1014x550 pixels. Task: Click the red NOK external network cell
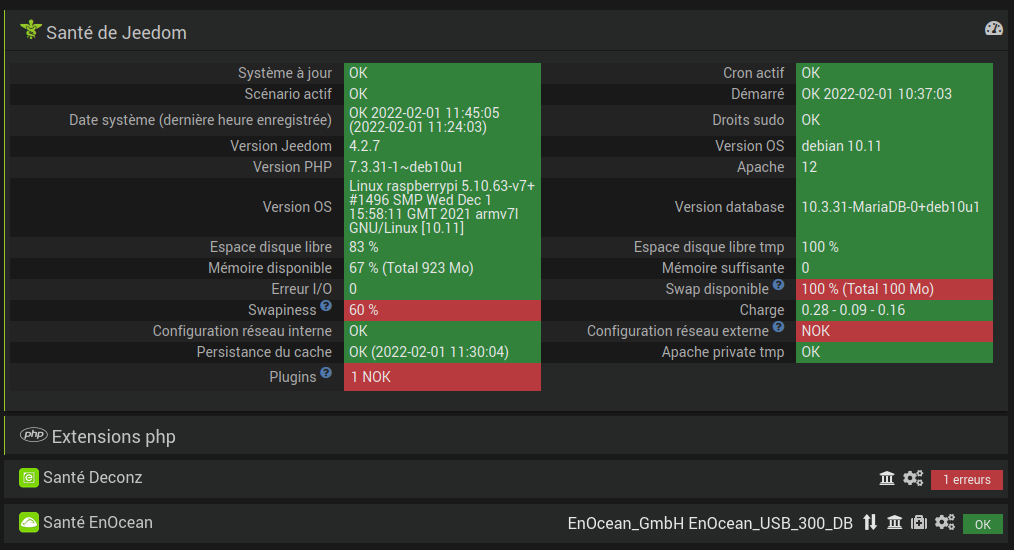(x=894, y=331)
